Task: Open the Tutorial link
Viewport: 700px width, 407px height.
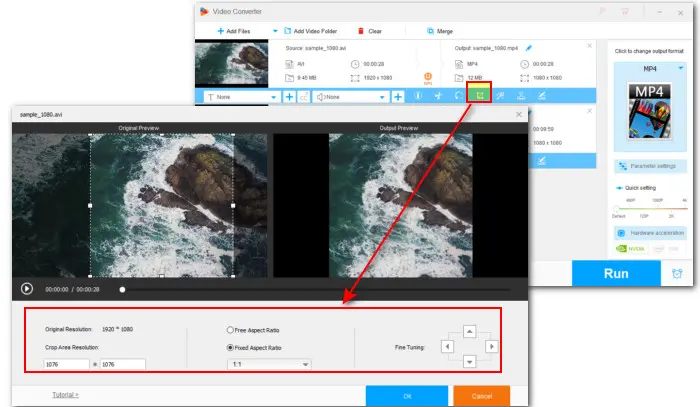Action: pos(65,395)
